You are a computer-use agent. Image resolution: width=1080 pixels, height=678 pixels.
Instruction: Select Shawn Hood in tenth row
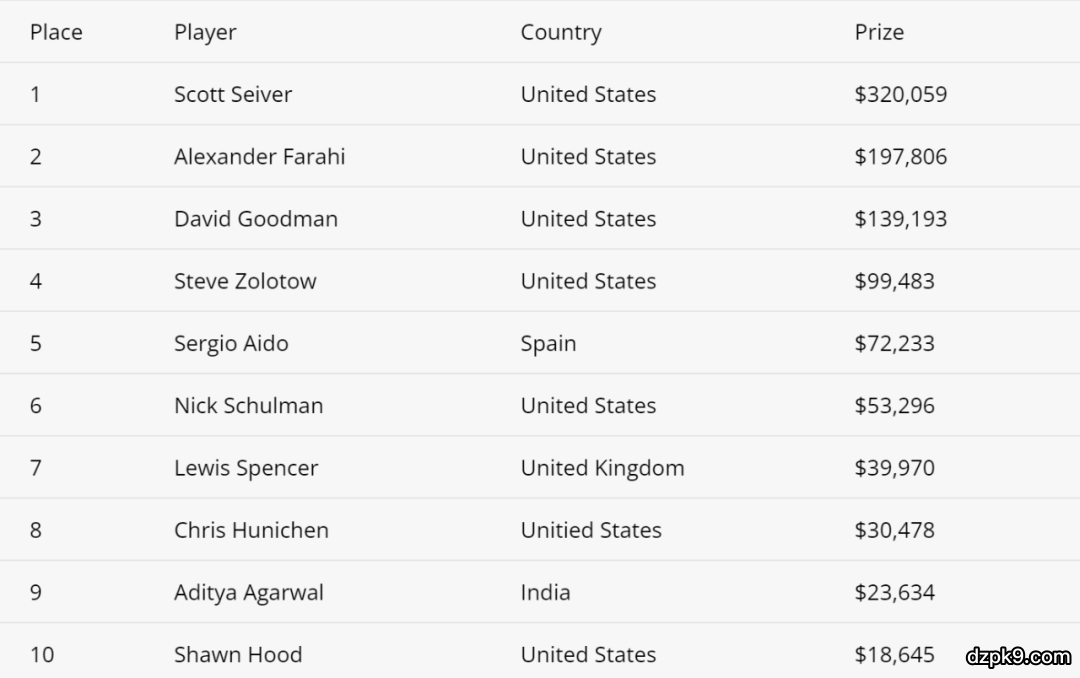(x=238, y=654)
